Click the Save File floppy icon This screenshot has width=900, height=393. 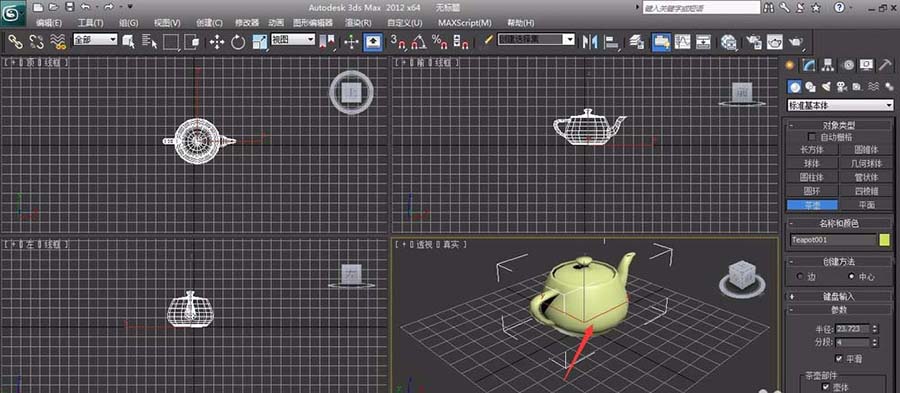pyautogui.click(x=69, y=7)
